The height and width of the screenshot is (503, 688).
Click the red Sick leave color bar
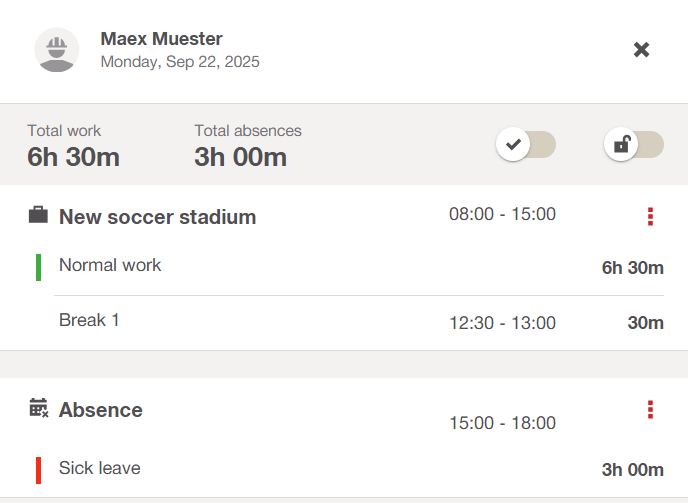click(38, 469)
